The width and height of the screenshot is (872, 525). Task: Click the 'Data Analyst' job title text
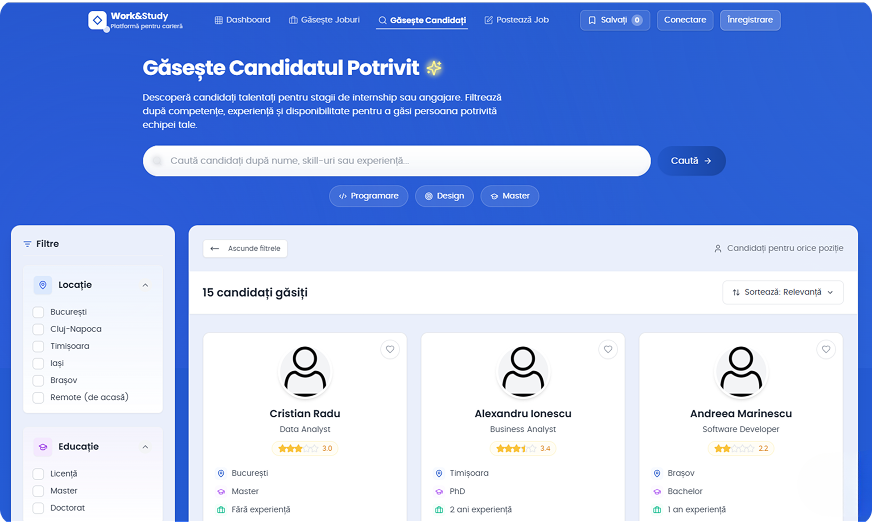click(x=305, y=429)
